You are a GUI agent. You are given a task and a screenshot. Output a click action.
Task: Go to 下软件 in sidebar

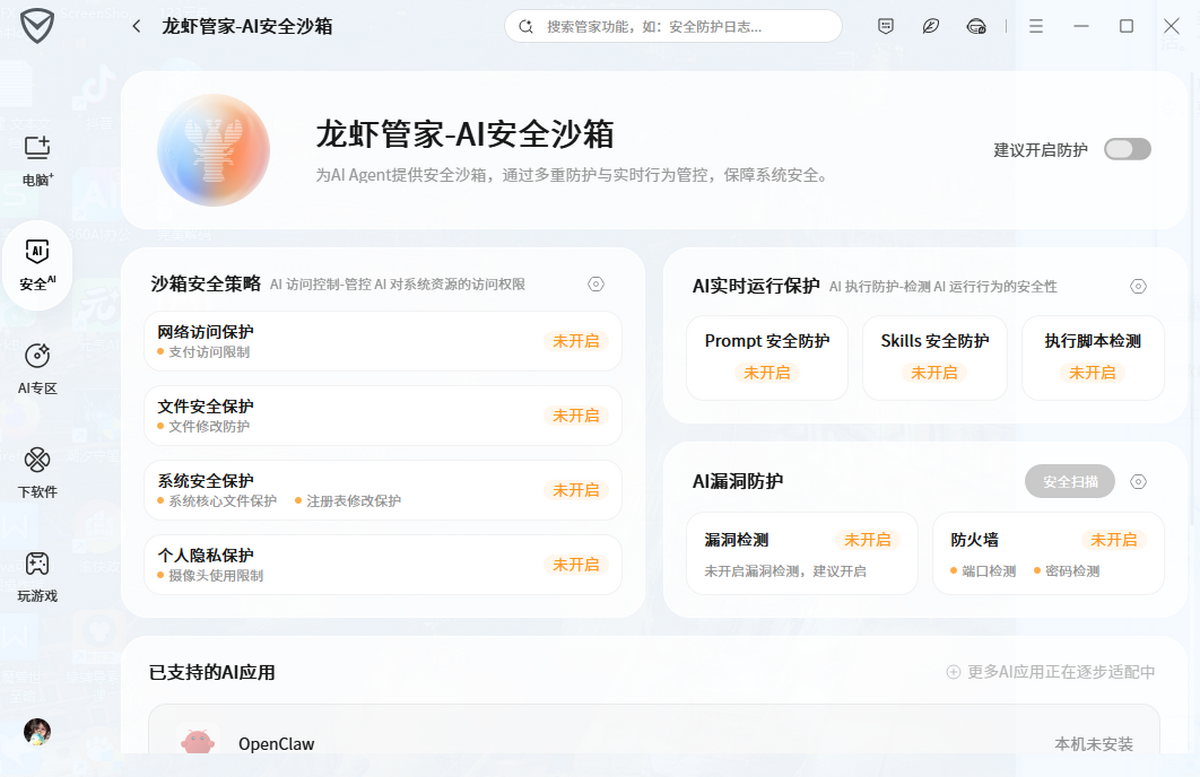click(x=37, y=472)
